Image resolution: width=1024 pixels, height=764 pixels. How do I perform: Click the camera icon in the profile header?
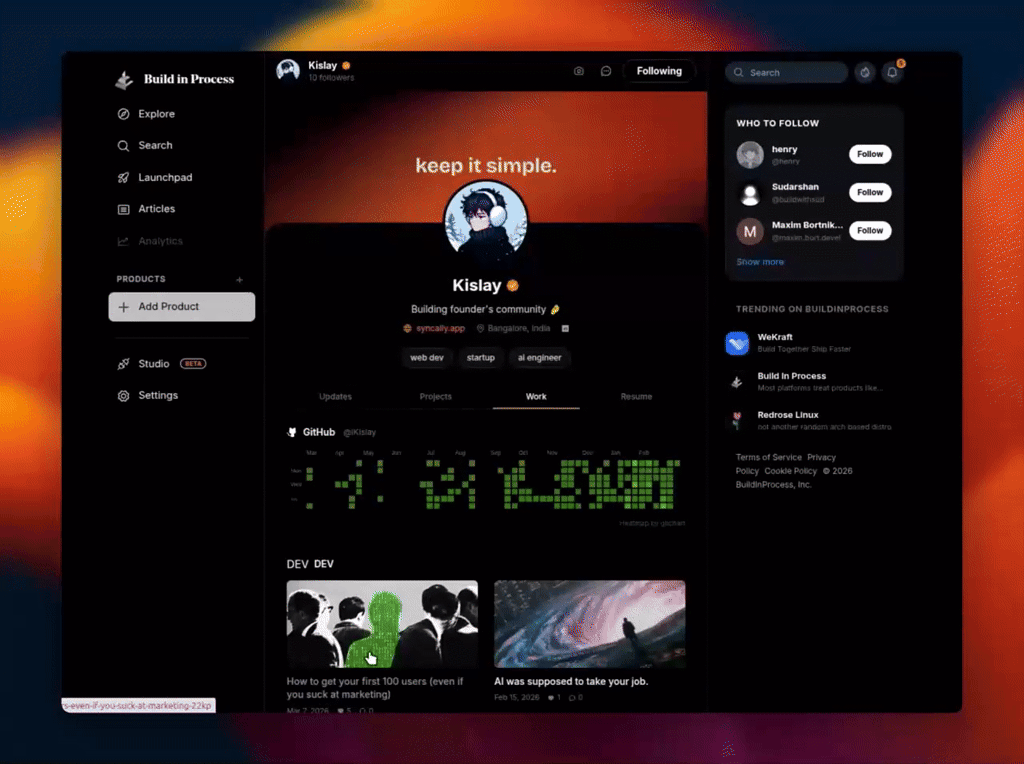pos(579,71)
